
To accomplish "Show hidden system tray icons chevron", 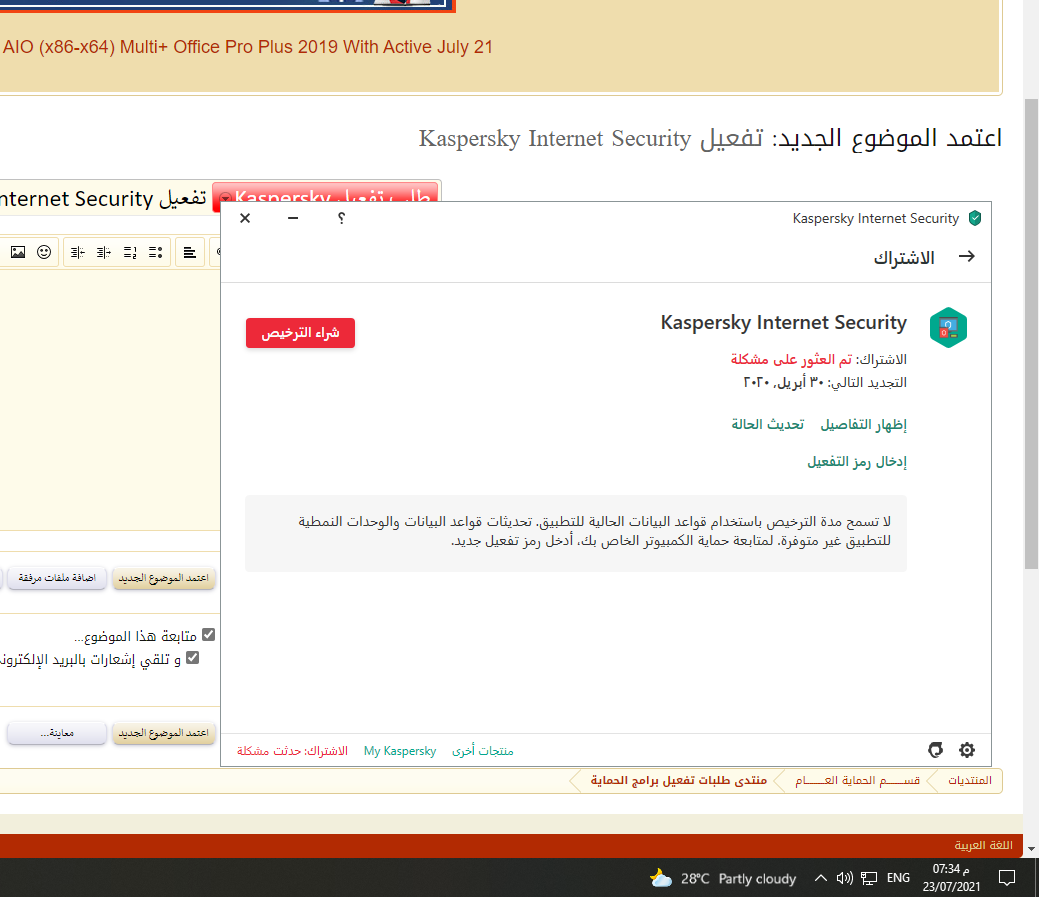I will (820, 878).
